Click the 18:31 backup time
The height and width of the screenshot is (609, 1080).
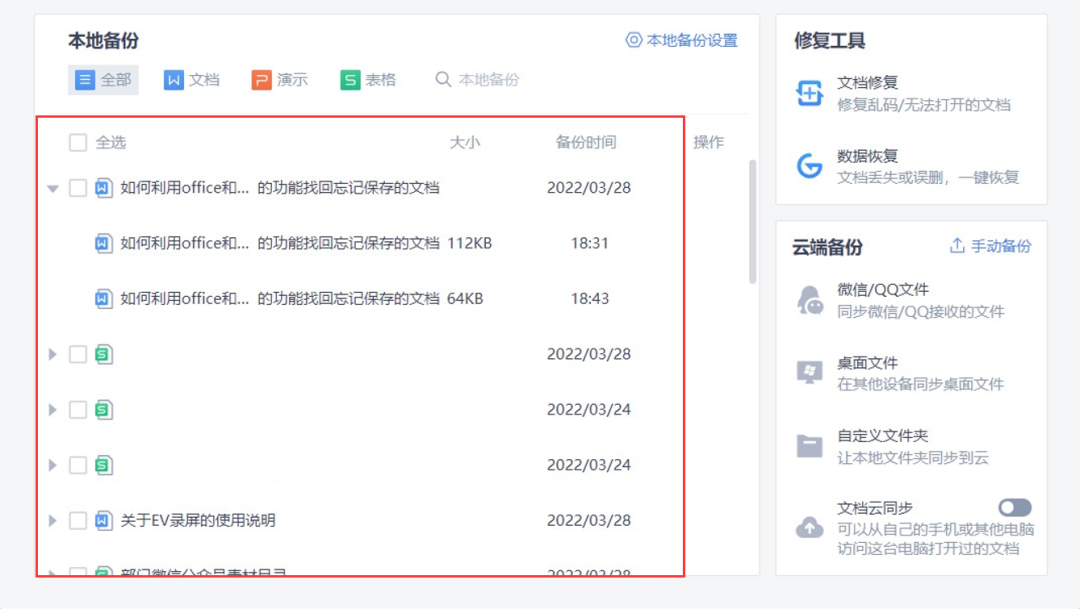(x=590, y=243)
